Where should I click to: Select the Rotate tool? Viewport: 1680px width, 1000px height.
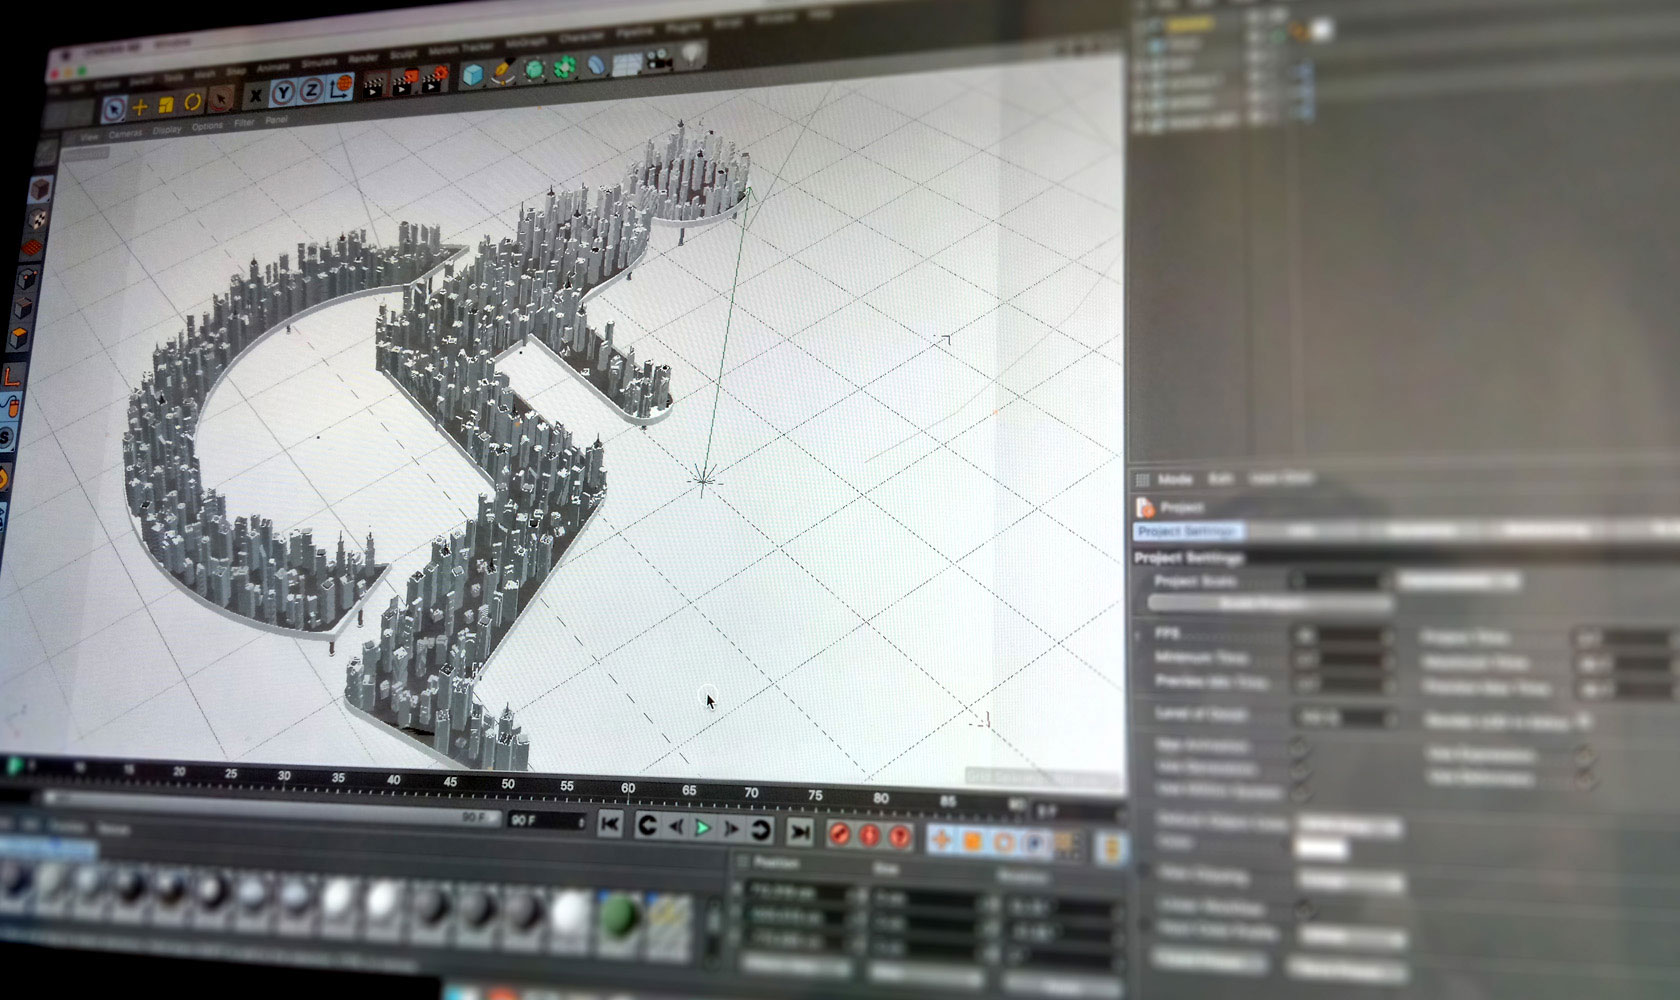(193, 102)
